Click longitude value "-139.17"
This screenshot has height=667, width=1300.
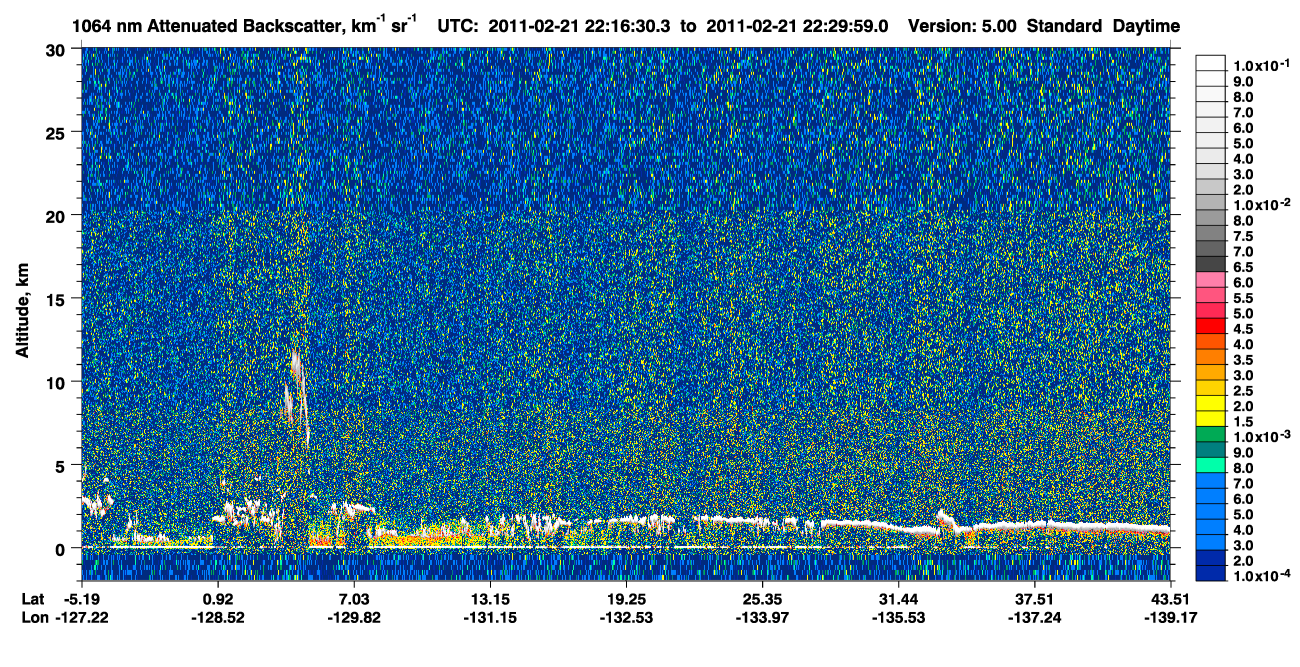tap(1170, 617)
